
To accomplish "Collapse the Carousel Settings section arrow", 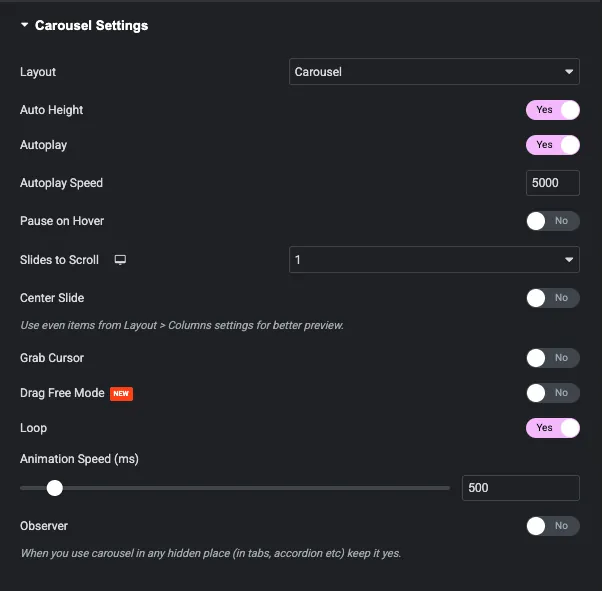I will [x=25, y=25].
